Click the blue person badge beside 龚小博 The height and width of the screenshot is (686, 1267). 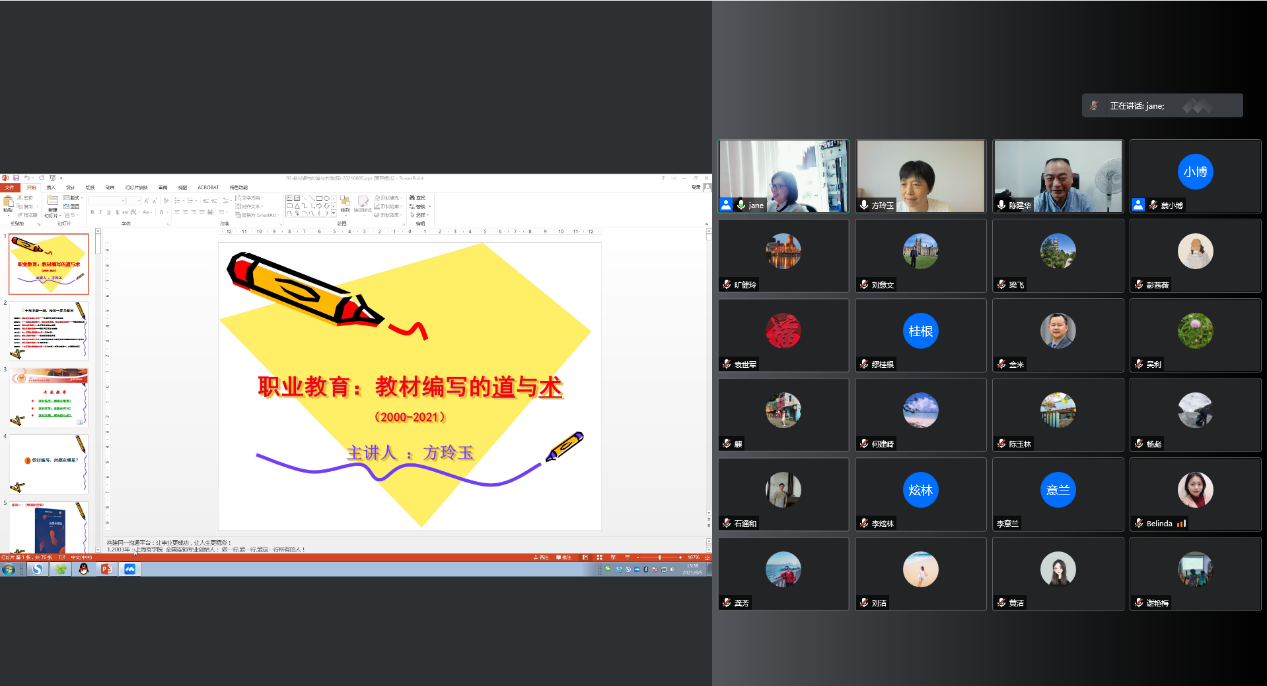tap(1138, 204)
